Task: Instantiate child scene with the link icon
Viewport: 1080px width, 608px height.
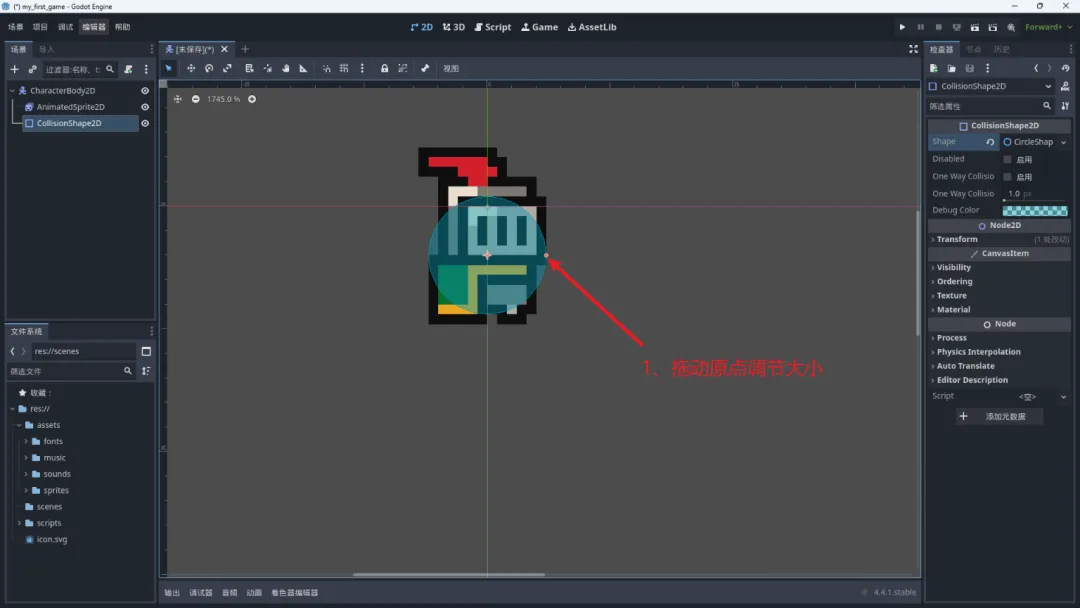Action: tap(32, 69)
